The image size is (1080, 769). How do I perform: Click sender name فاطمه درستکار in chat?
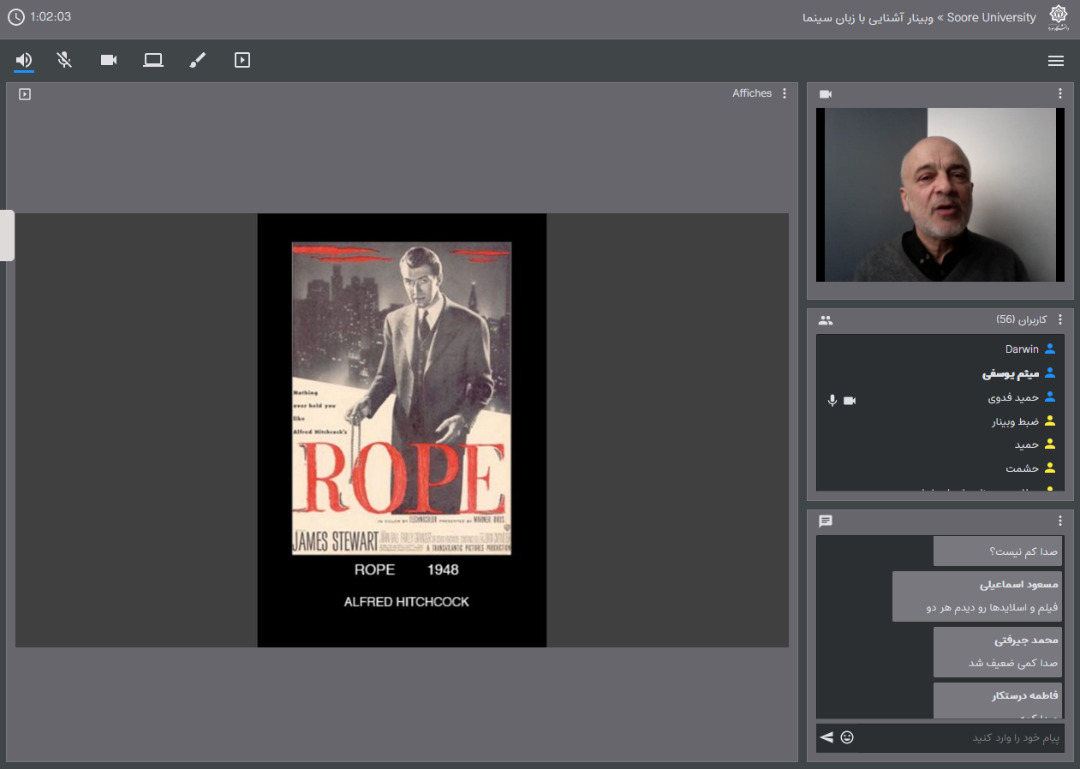click(1025, 696)
